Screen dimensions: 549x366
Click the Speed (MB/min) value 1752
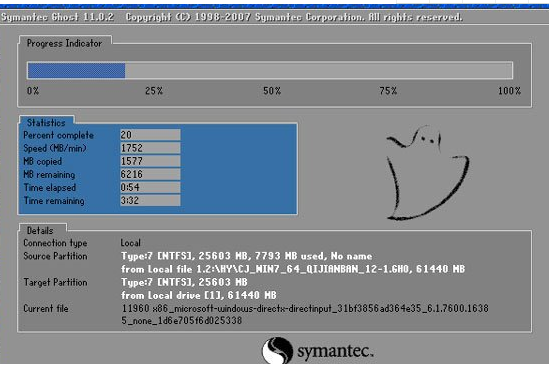(x=150, y=148)
